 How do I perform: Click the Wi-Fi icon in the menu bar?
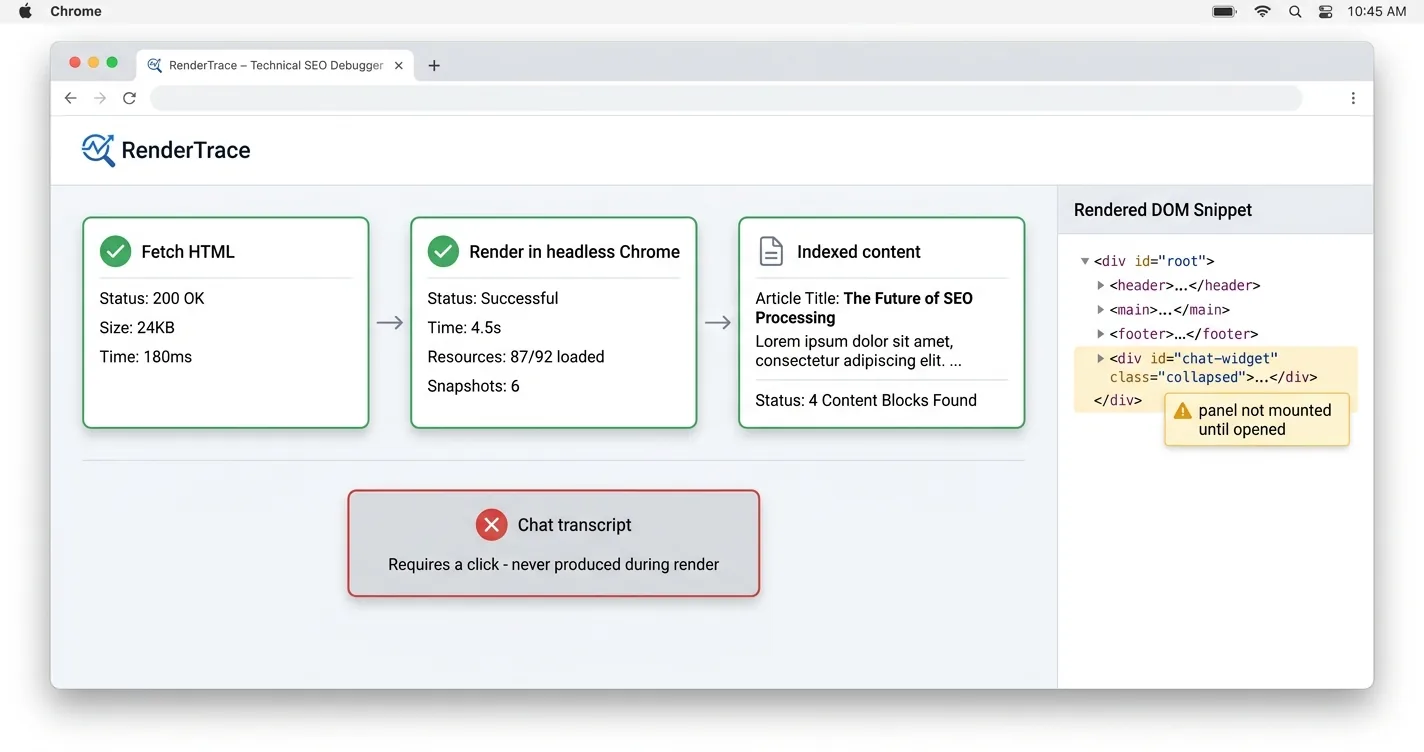pos(1263,11)
